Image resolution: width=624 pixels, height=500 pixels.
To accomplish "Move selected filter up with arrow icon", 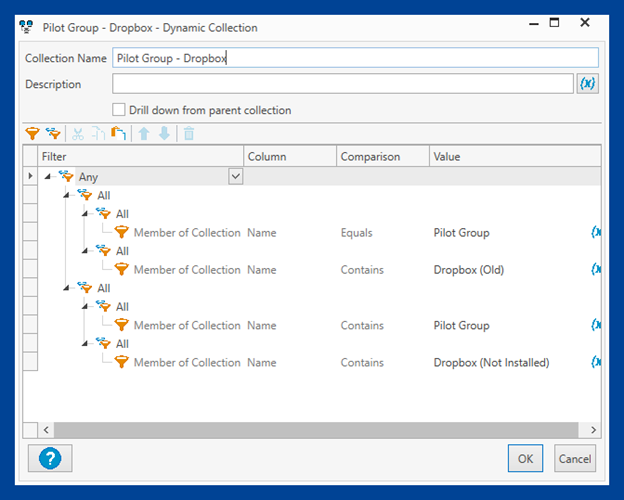I will tap(144, 134).
